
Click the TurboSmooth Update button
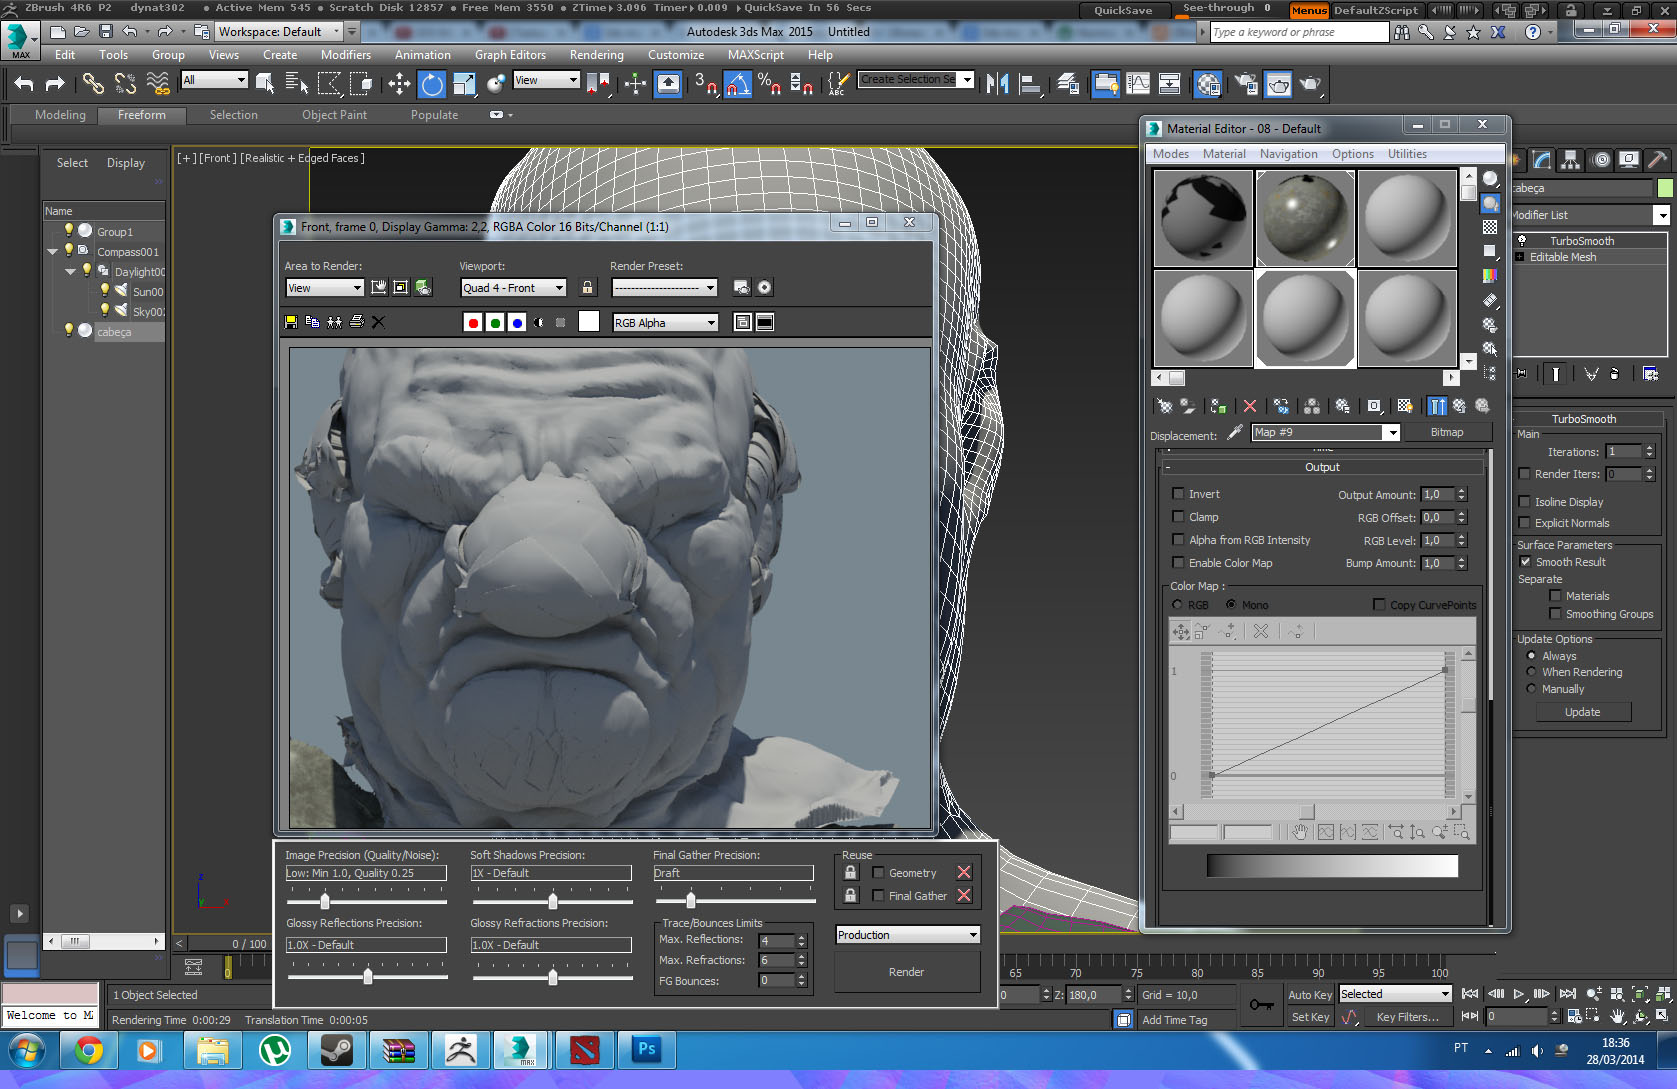1582,712
